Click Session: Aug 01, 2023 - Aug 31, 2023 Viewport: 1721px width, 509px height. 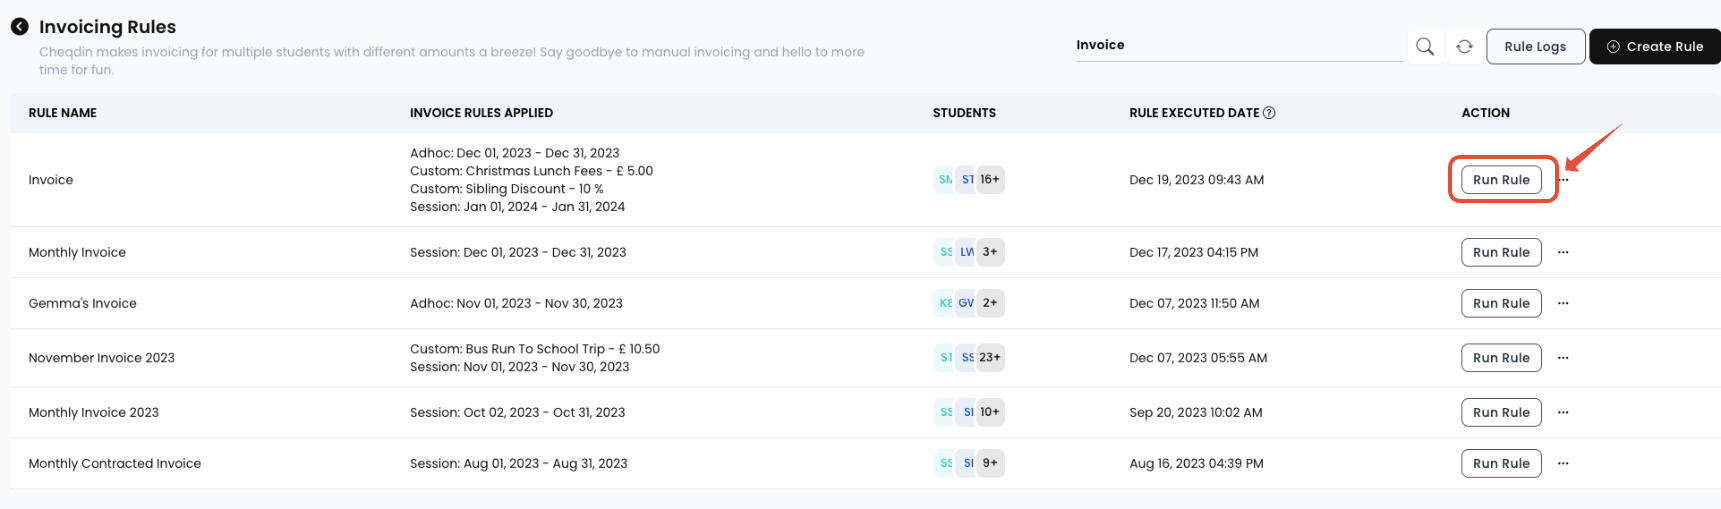point(518,463)
